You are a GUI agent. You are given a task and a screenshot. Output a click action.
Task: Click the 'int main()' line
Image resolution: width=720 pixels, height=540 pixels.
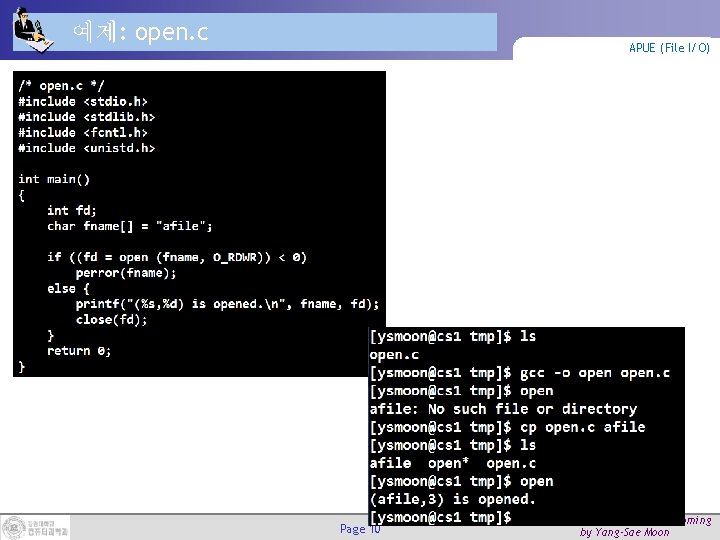tap(54, 179)
